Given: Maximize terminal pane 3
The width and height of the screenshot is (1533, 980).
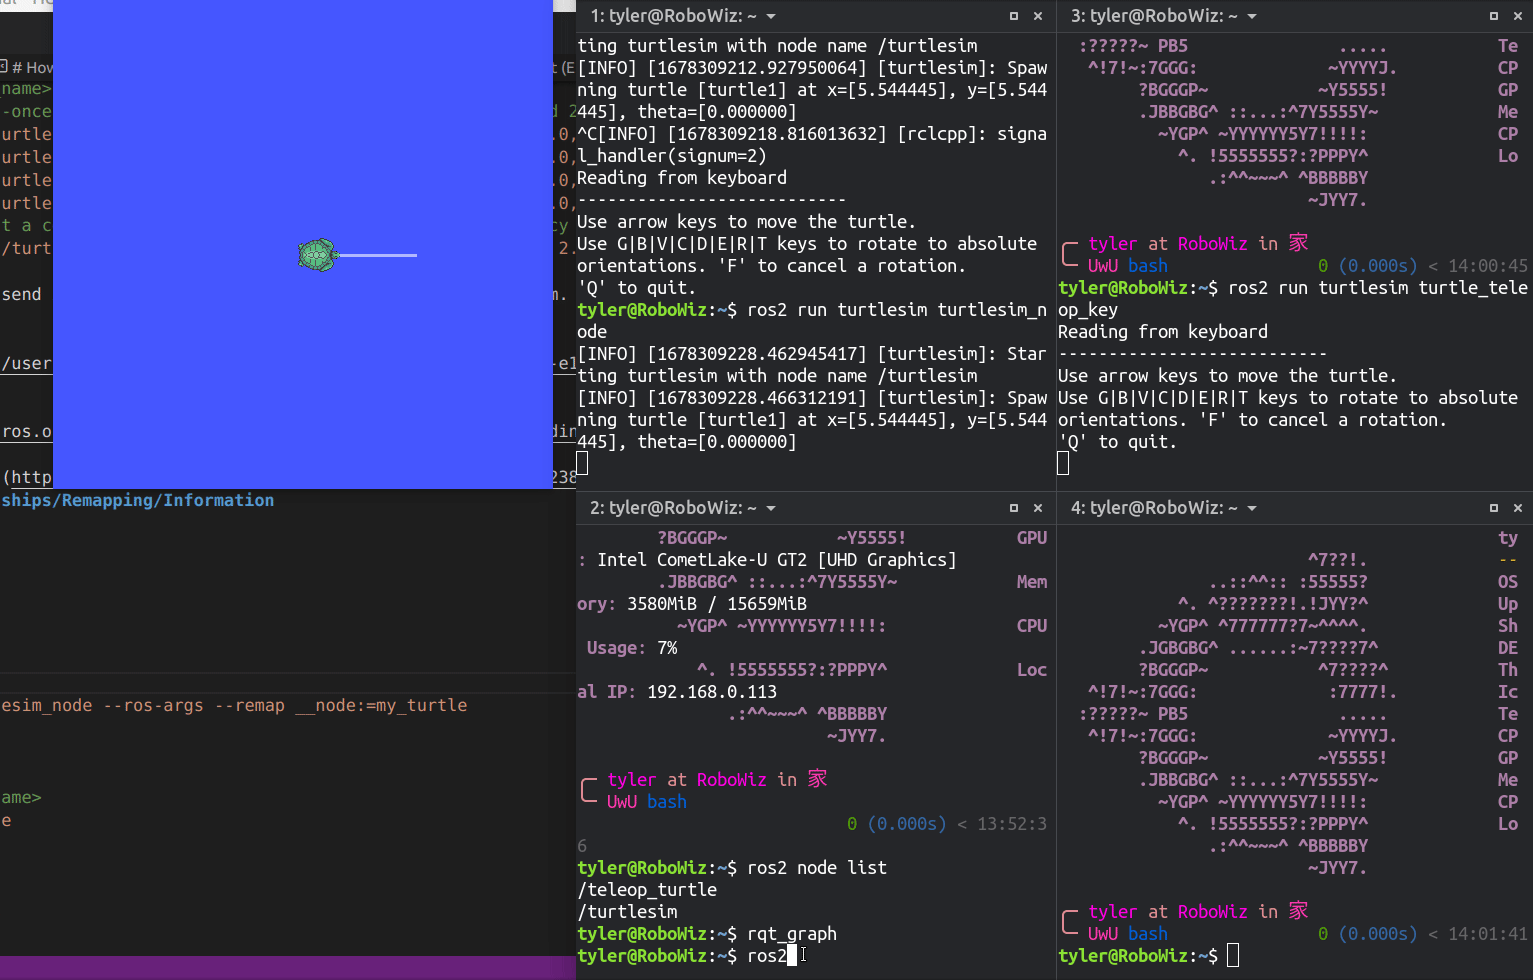Looking at the screenshot, I should [x=1494, y=16].
